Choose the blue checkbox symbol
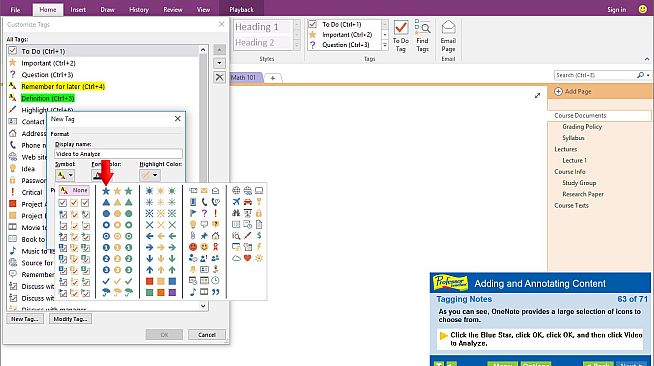654x366 pixels. (x=63, y=203)
